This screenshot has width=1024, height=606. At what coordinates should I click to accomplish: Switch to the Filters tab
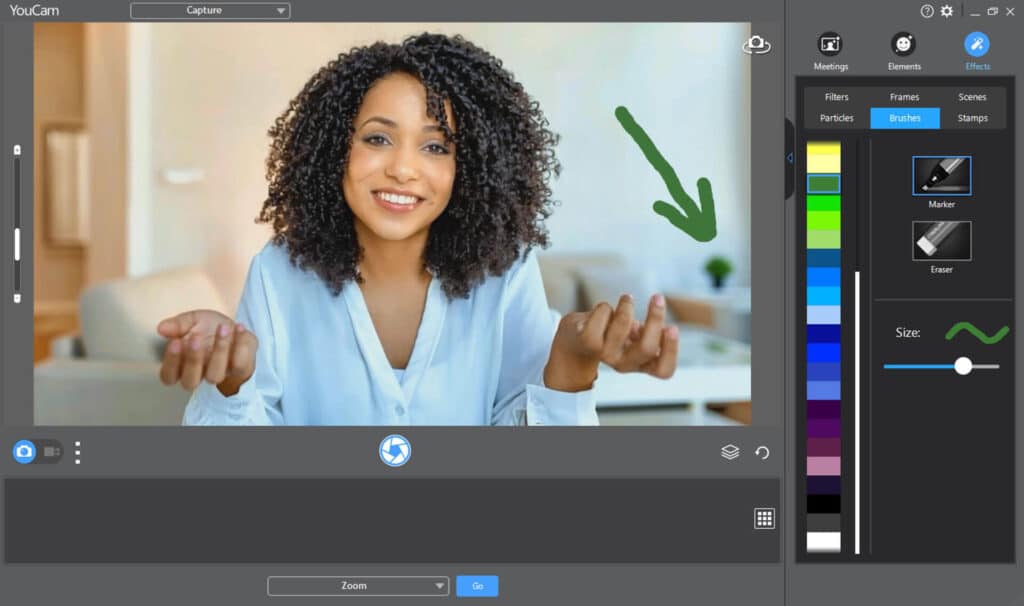[x=837, y=97]
